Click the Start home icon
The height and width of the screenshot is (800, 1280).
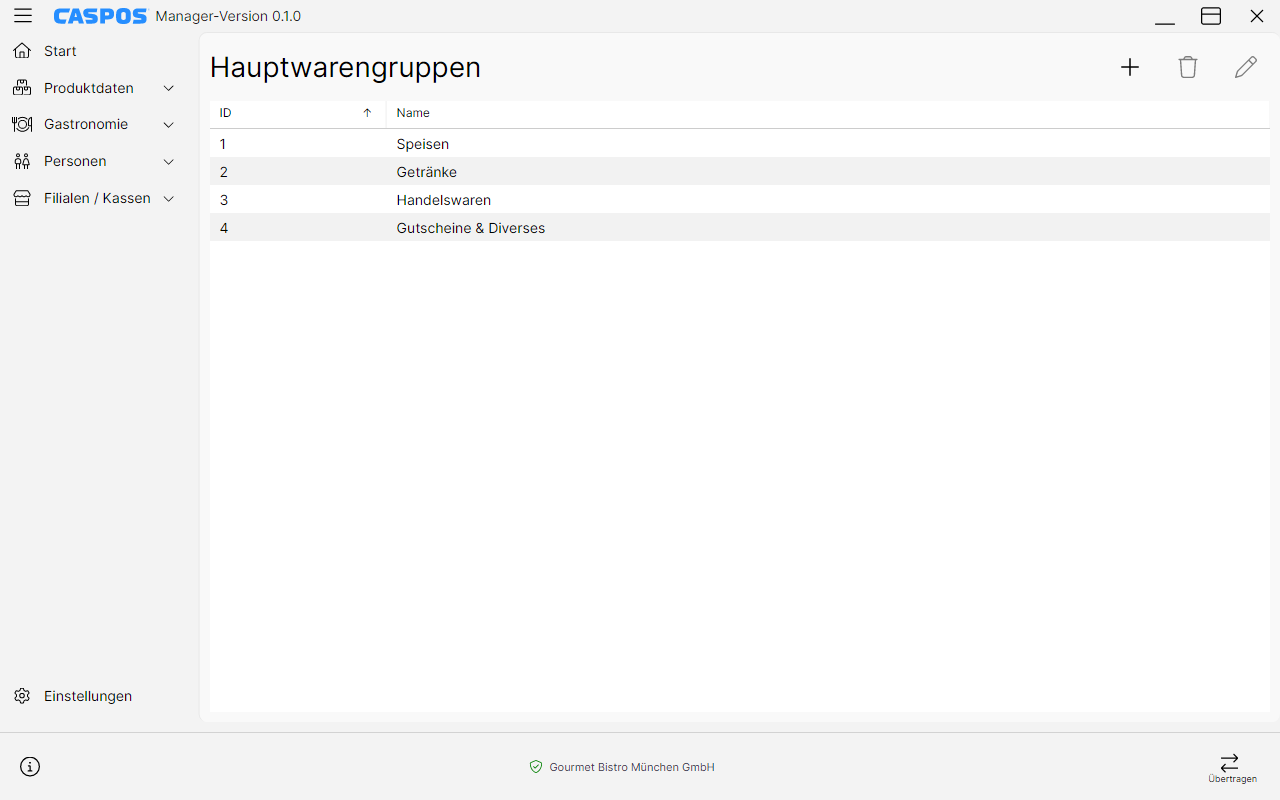[x=22, y=51]
